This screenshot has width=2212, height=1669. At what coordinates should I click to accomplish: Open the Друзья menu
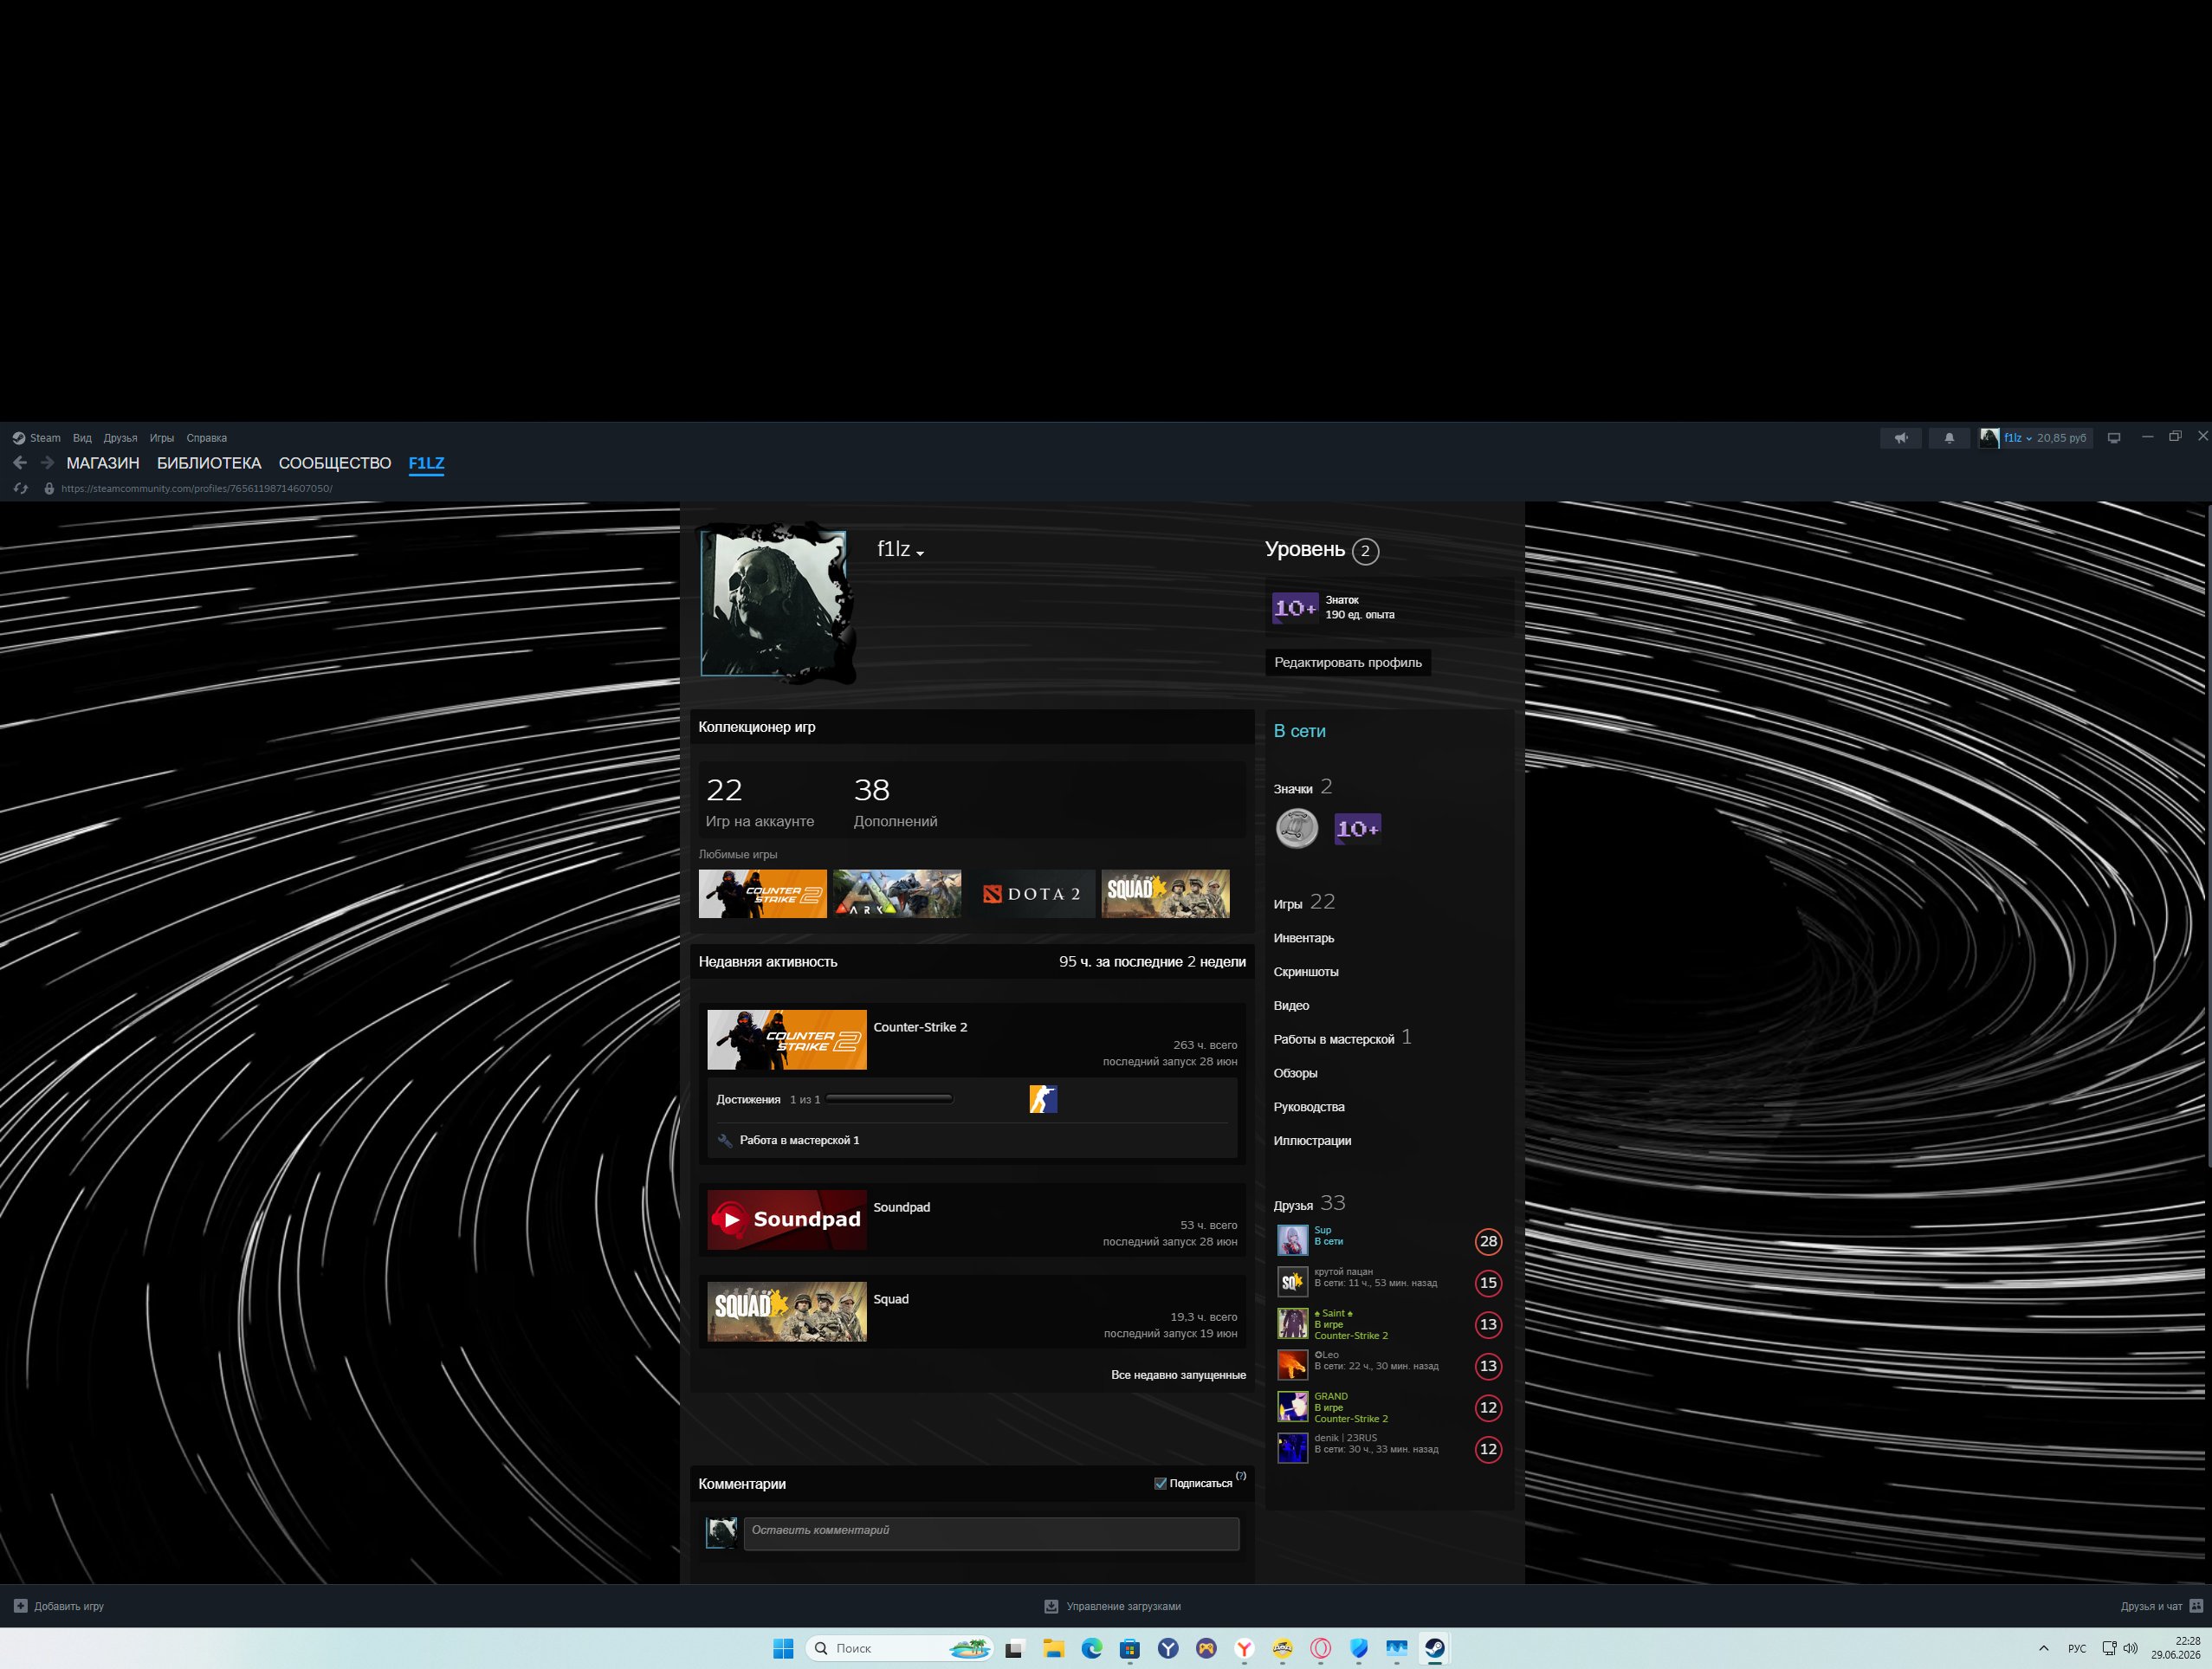pos(120,438)
